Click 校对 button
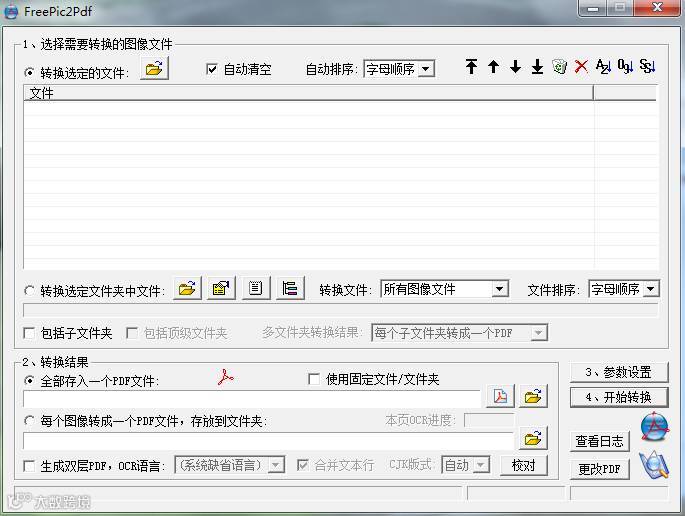 point(524,465)
